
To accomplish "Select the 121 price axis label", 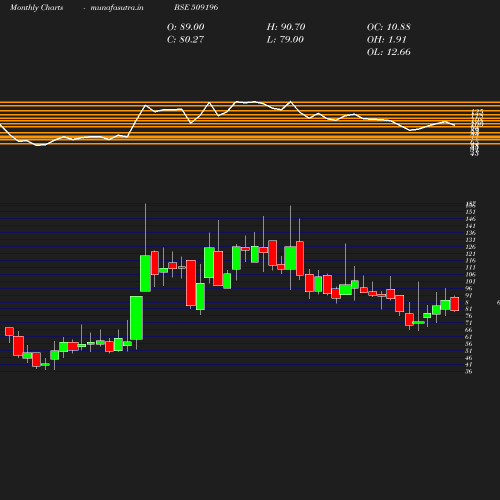I will click(470, 254).
